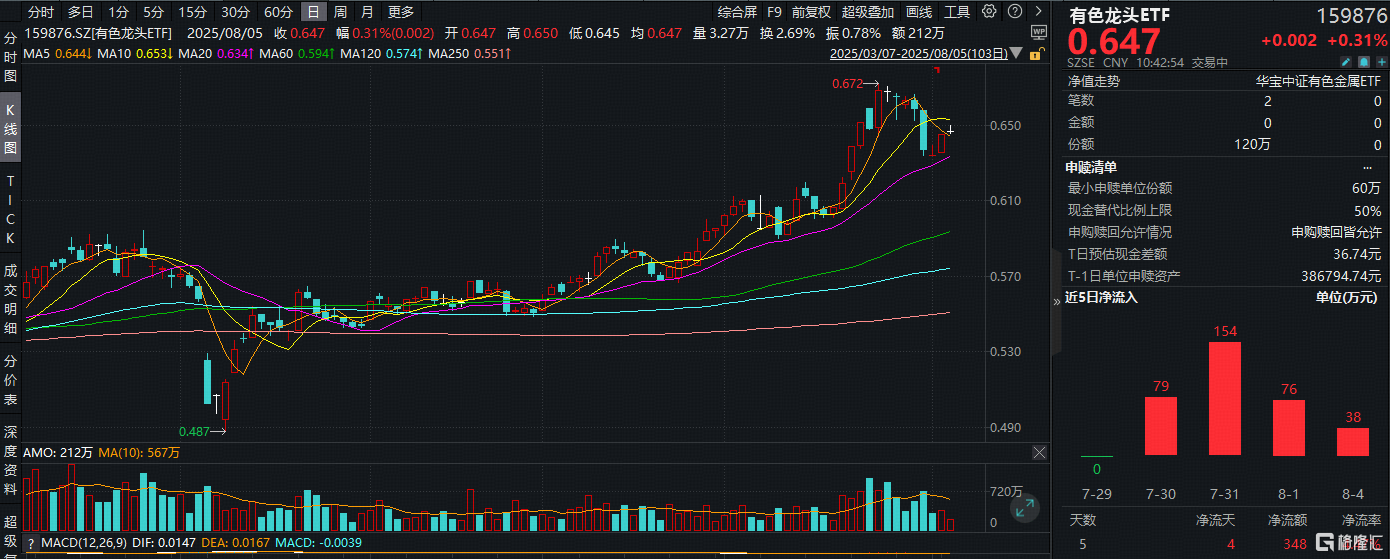Select the 周 weekly chart tab
The width and height of the screenshot is (1390, 559).
(341, 12)
